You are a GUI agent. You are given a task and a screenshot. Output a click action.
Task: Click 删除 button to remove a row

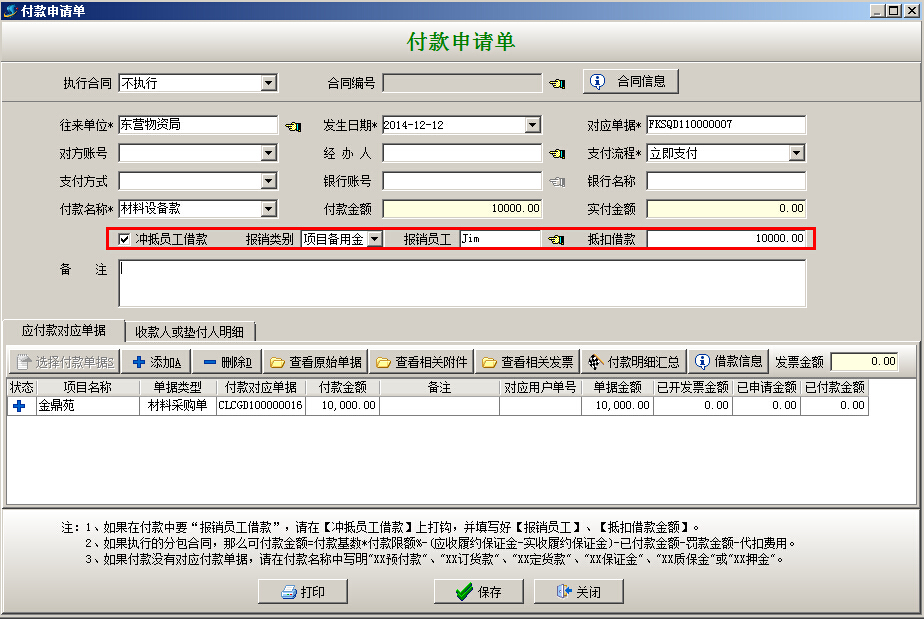click(226, 361)
